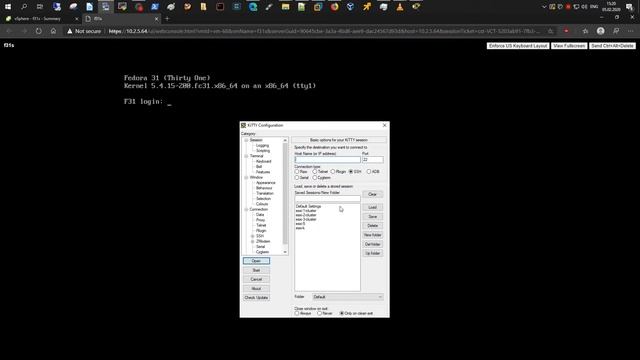This screenshot has height=360, width=640.
Task: Select Default Settings in saved sessions
Action: (x=309, y=207)
